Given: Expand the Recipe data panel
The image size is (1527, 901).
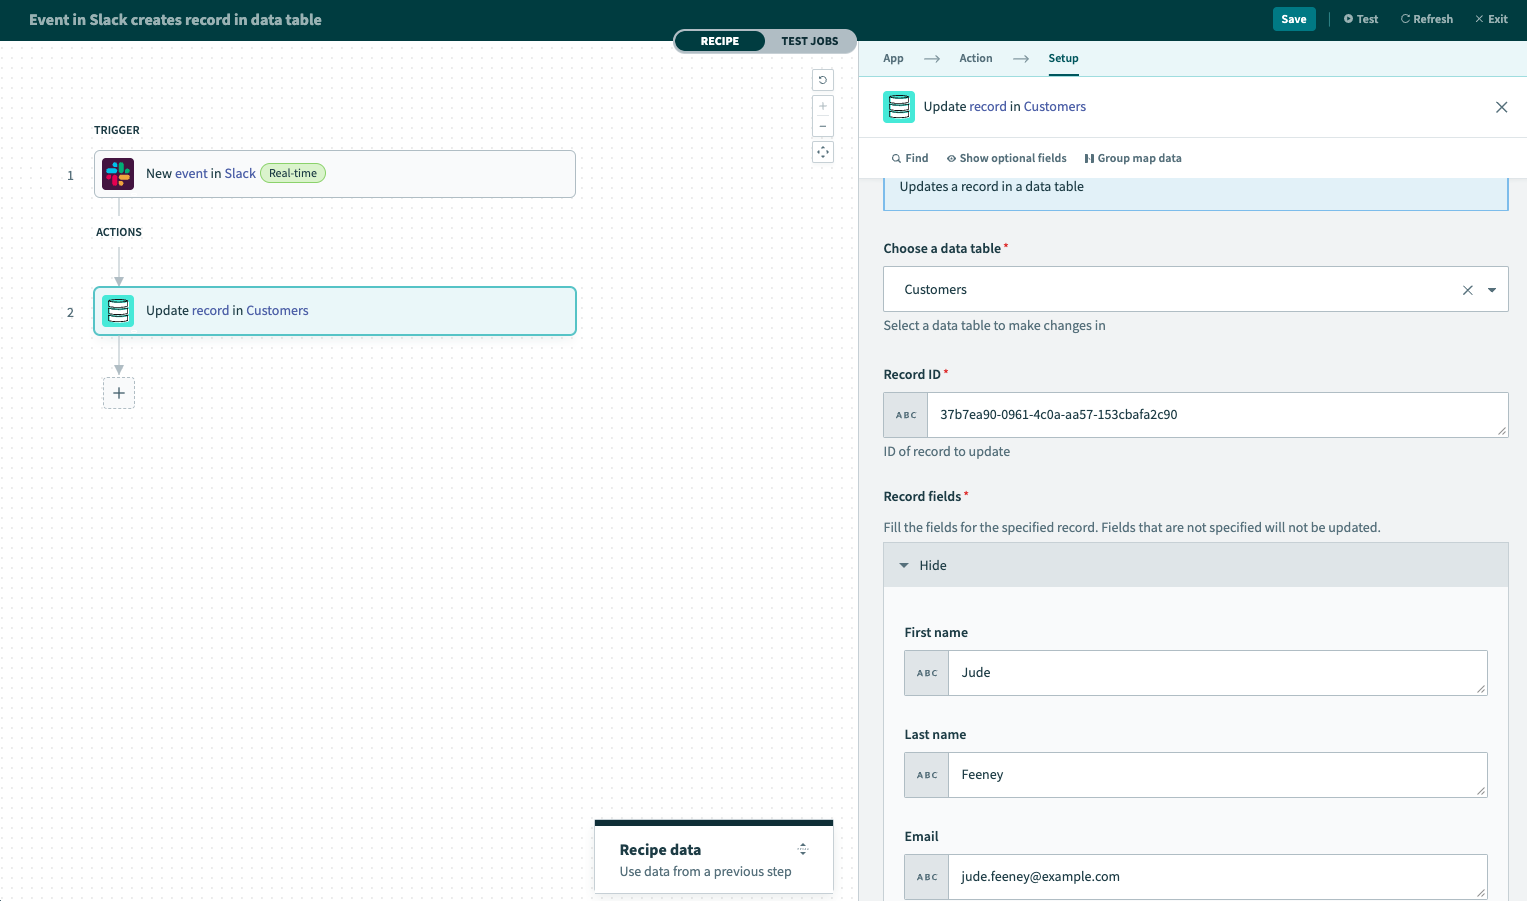Looking at the screenshot, I should pyautogui.click(x=802, y=849).
